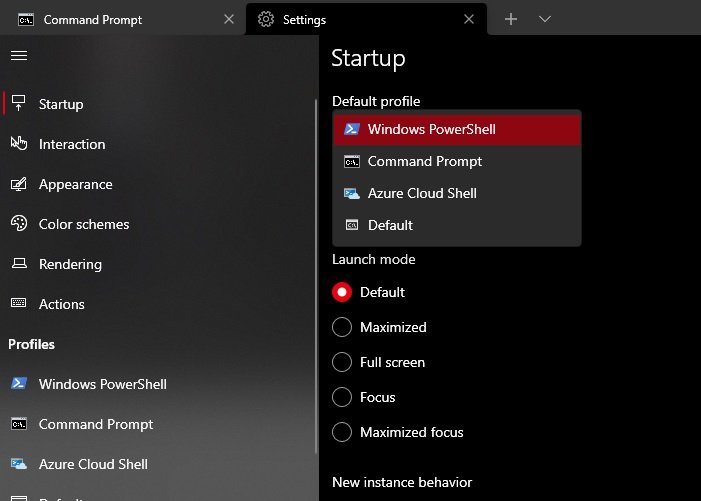Select Full screen launch mode
Screen dimensions: 701x501
[x=342, y=362]
